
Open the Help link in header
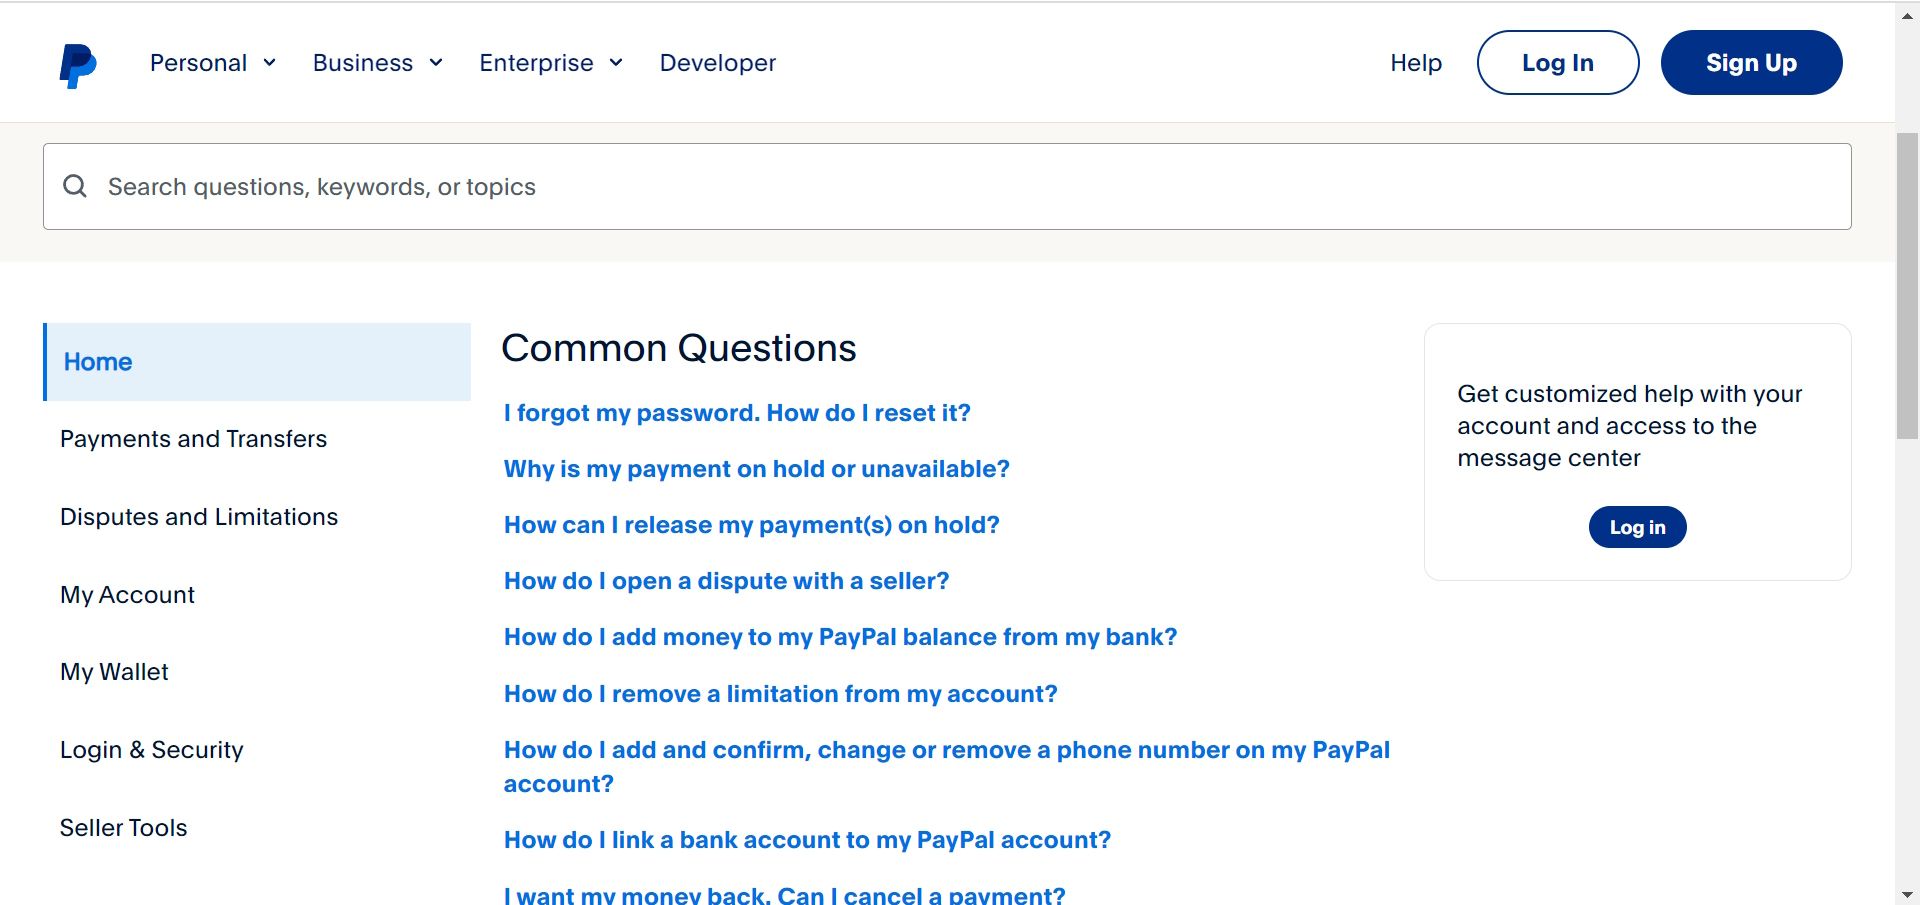(1415, 63)
